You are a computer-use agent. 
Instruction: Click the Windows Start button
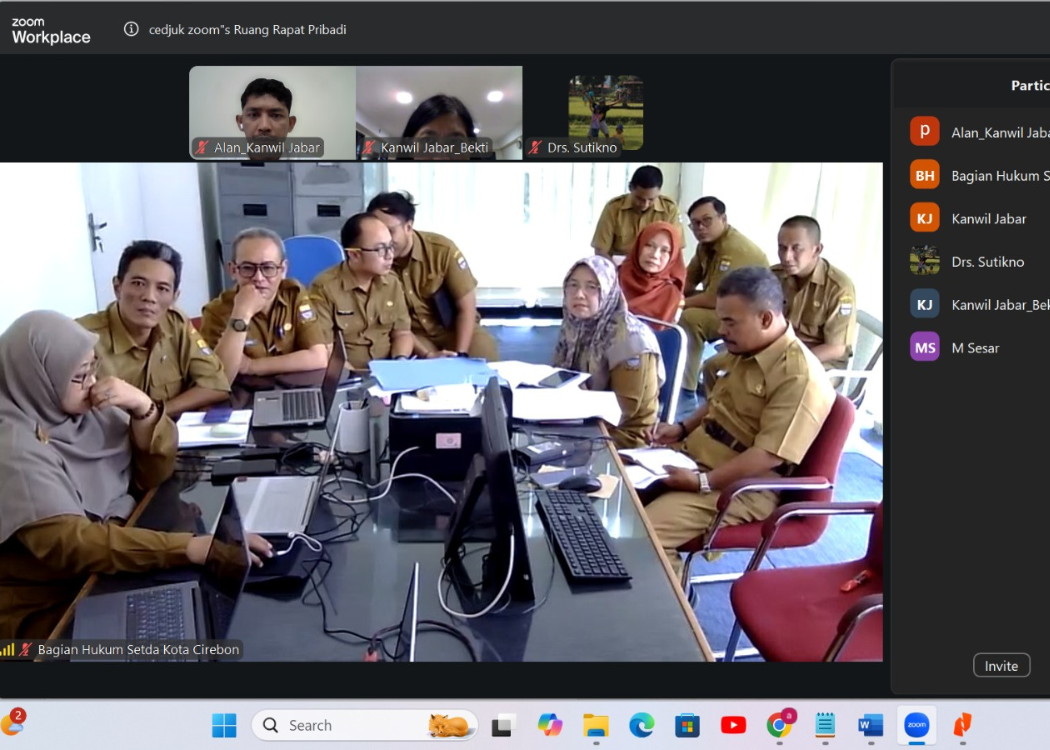coord(224,725)
